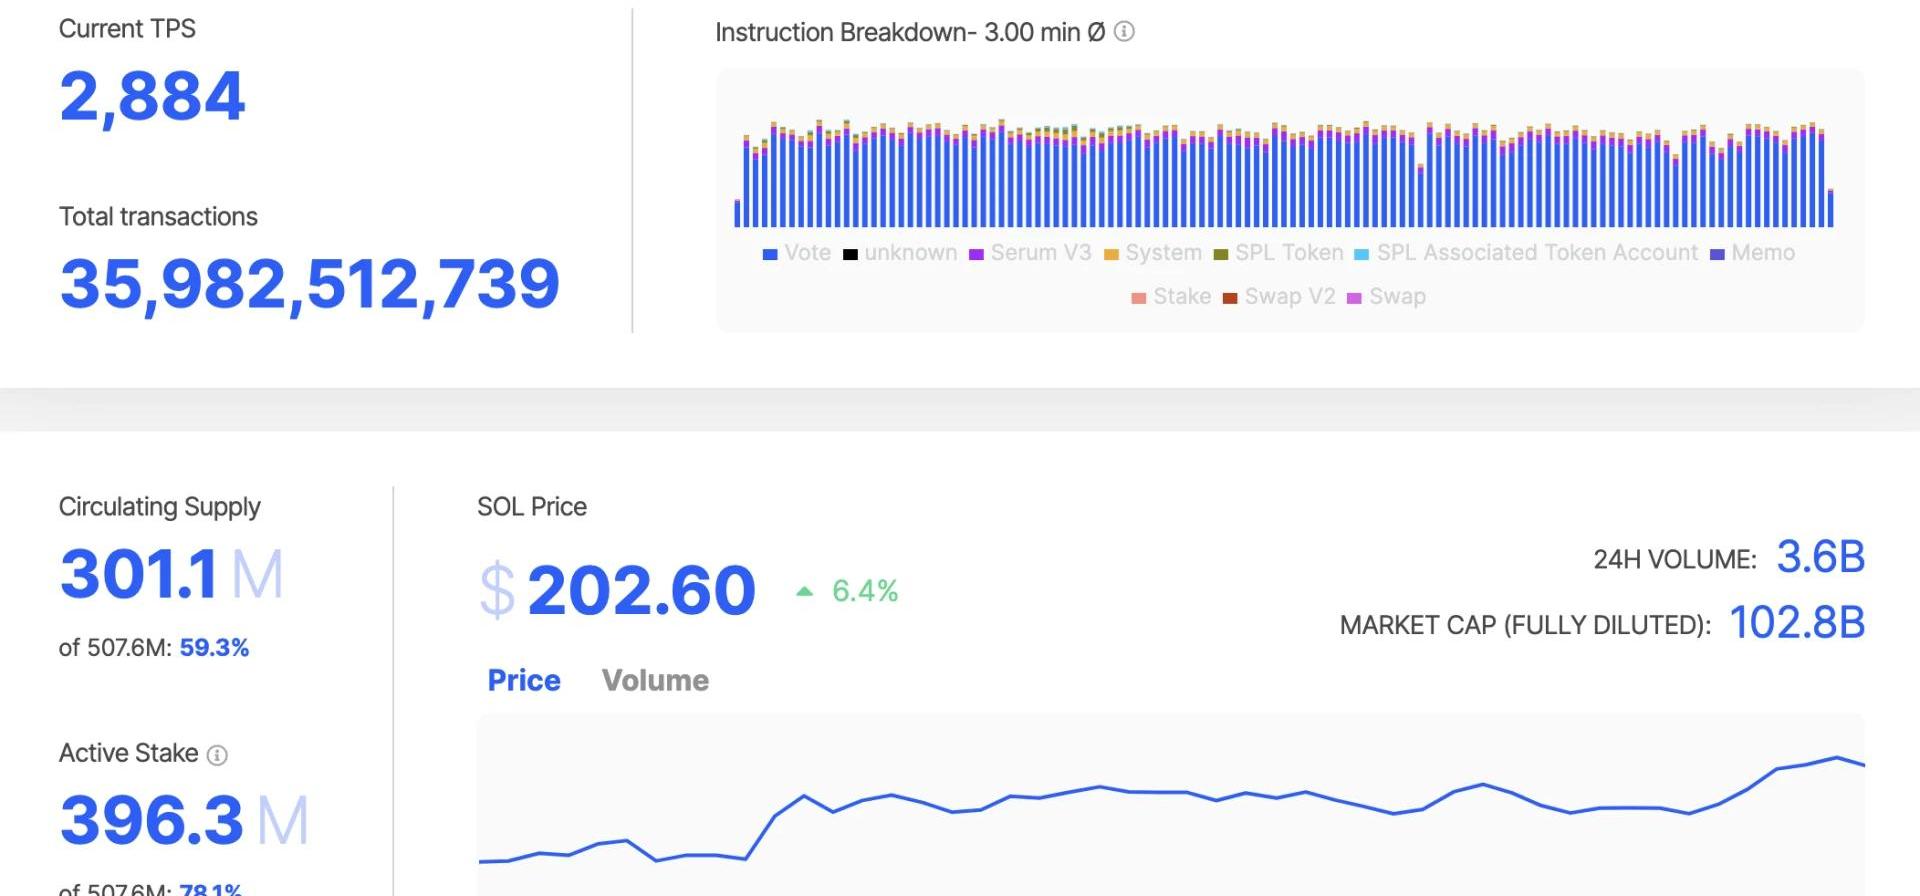
Task: Click the info icon beside Instruction Breakdown
Action: pos(1124,32)
